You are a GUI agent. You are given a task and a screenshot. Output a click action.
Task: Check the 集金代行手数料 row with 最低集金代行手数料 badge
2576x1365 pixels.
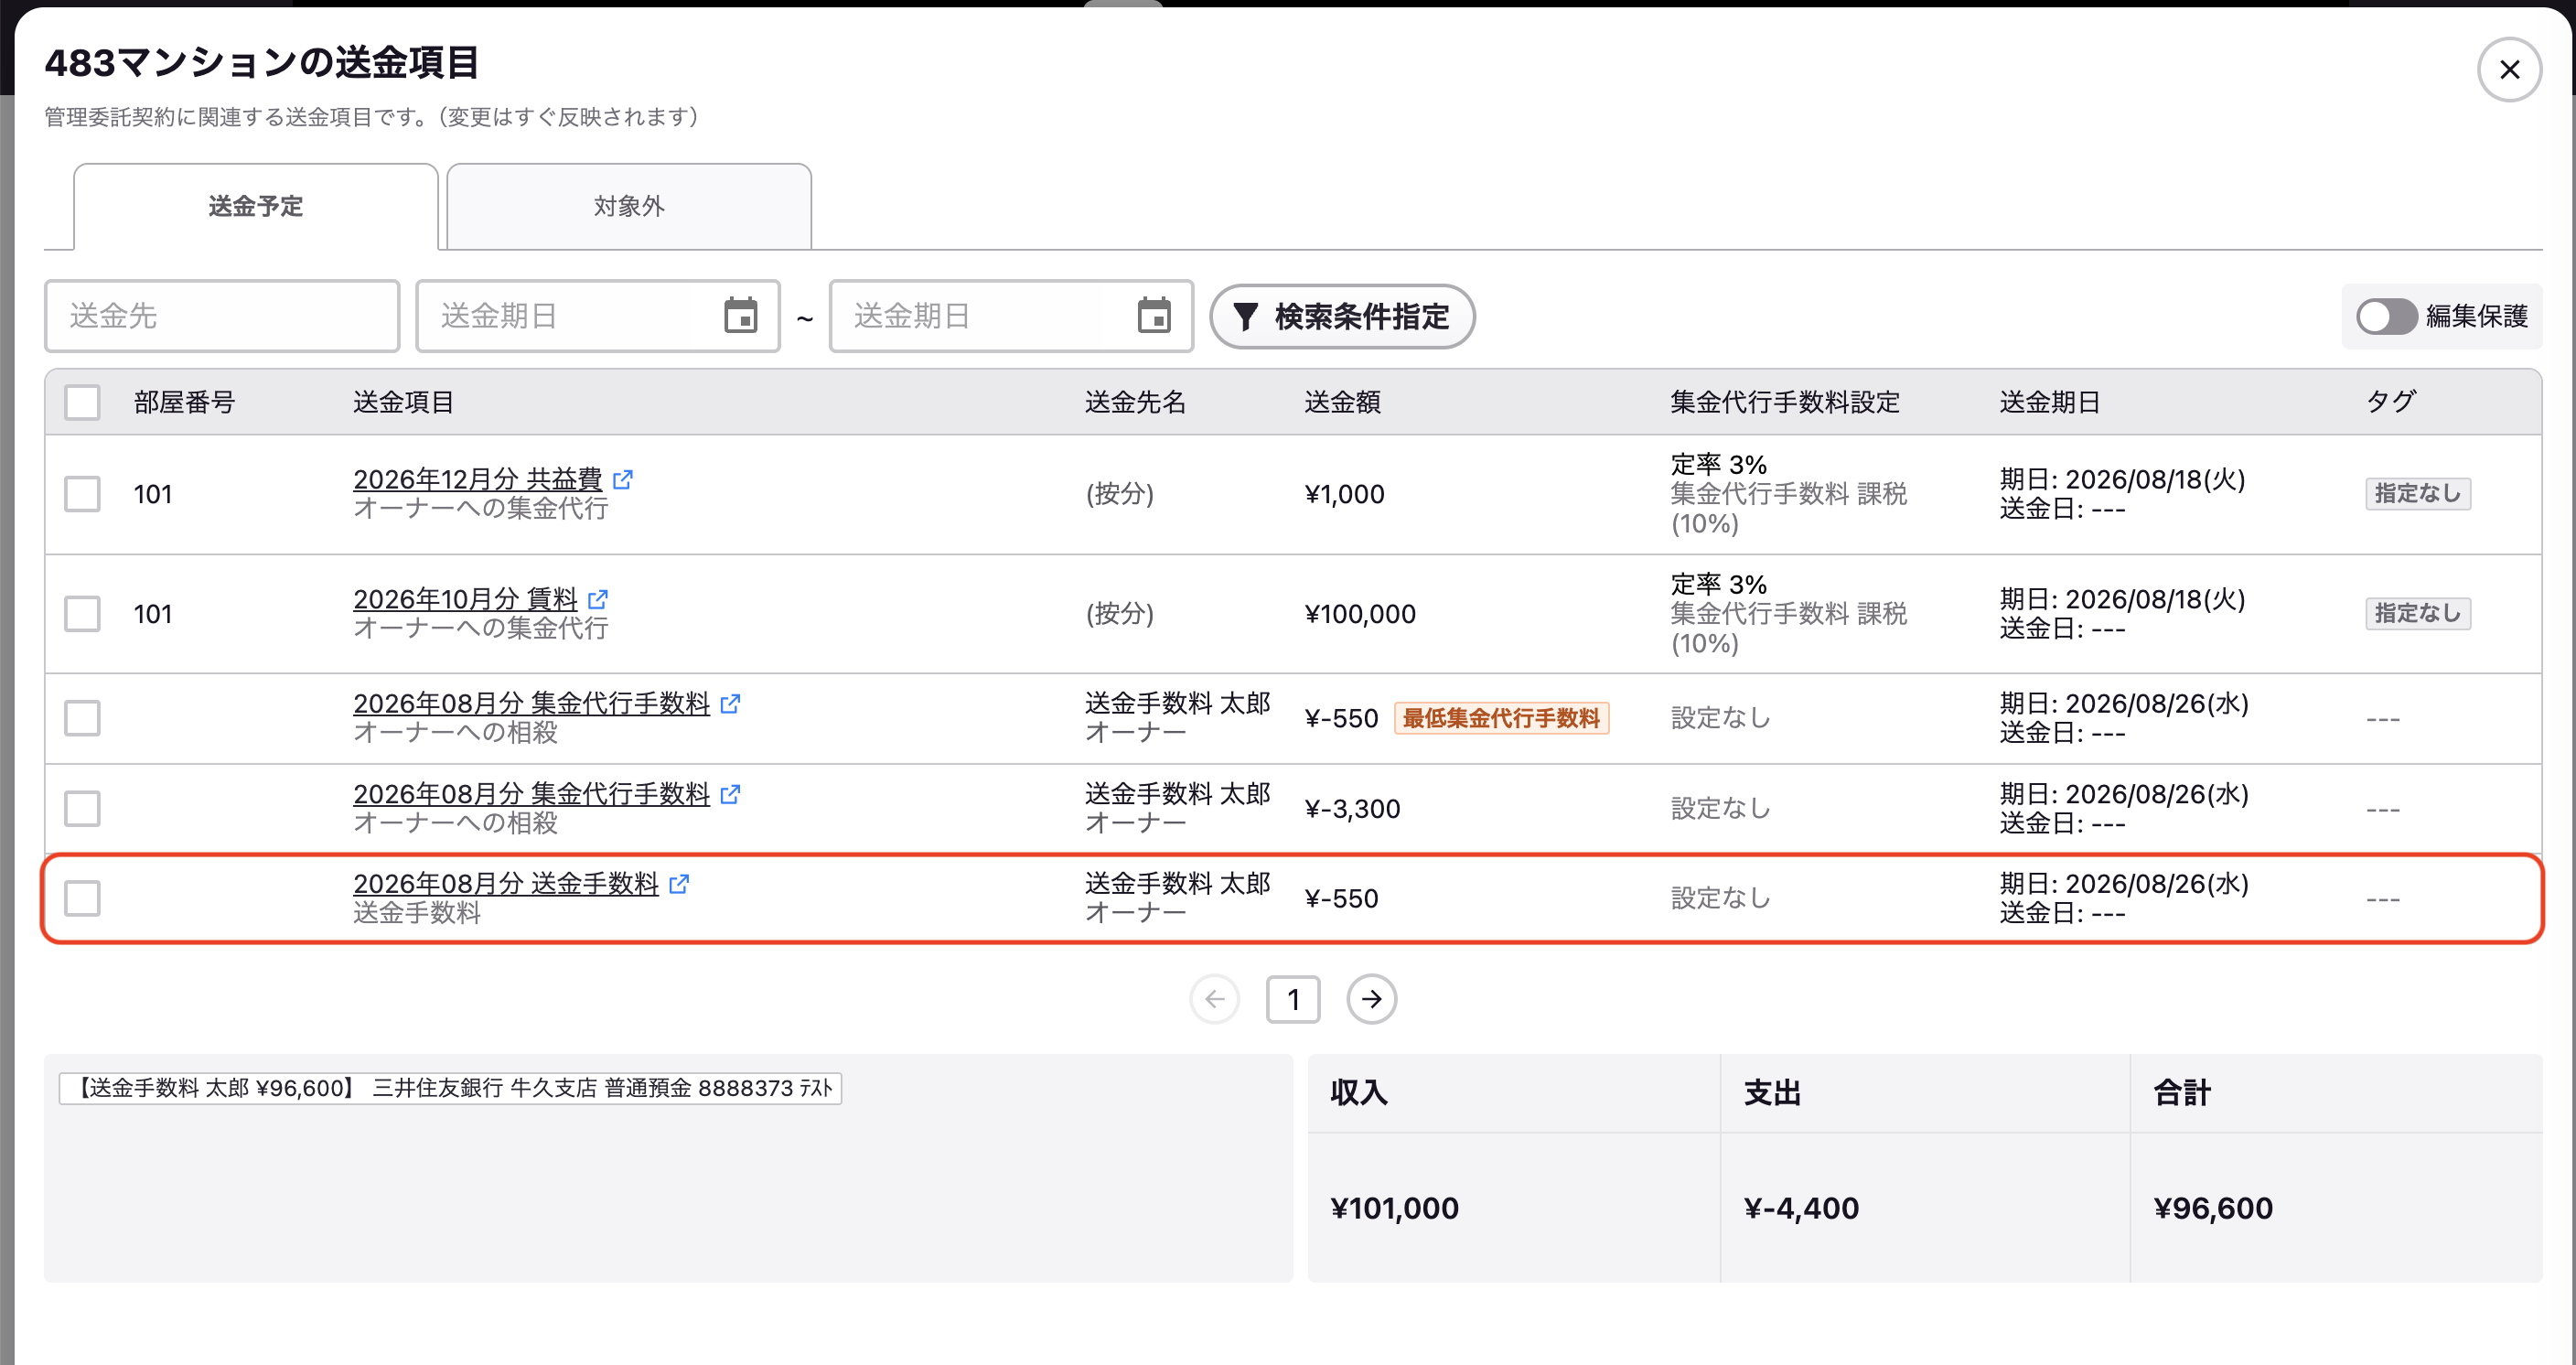(82, 718)
